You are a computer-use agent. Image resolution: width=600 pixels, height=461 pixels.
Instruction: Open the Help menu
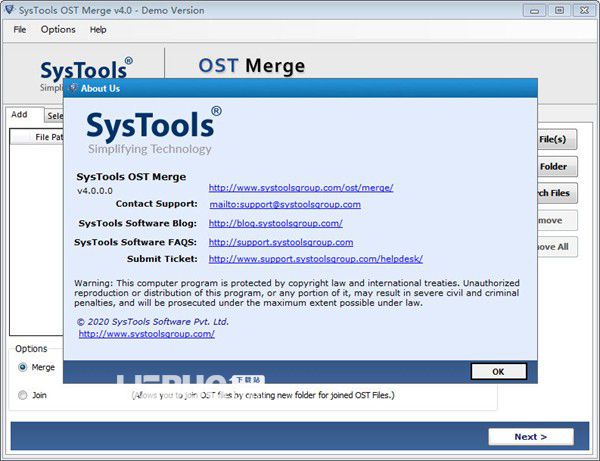point(98,29)
